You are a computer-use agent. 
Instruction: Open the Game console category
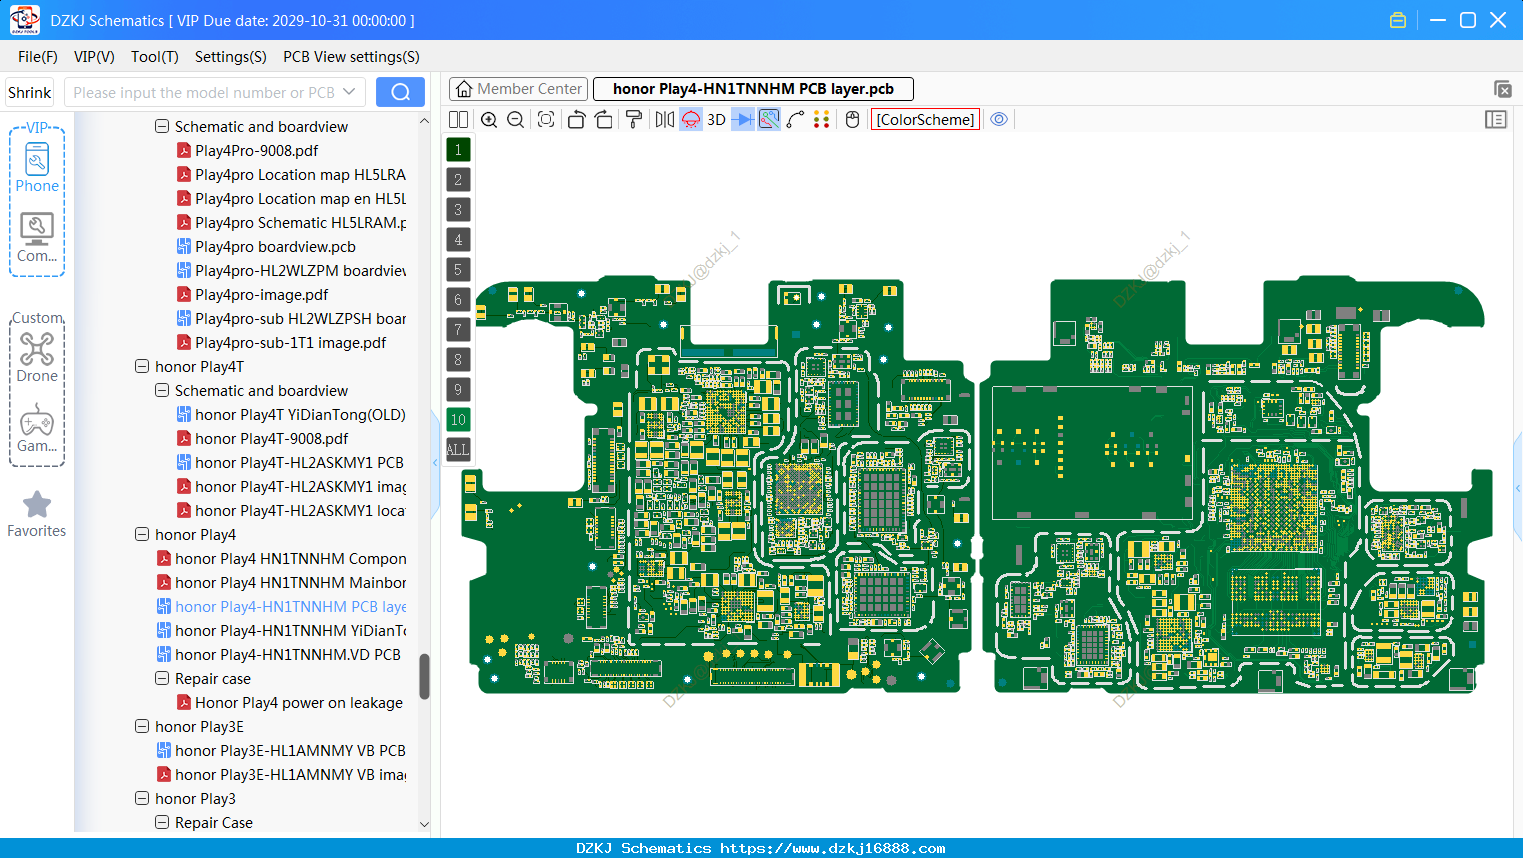37,428
